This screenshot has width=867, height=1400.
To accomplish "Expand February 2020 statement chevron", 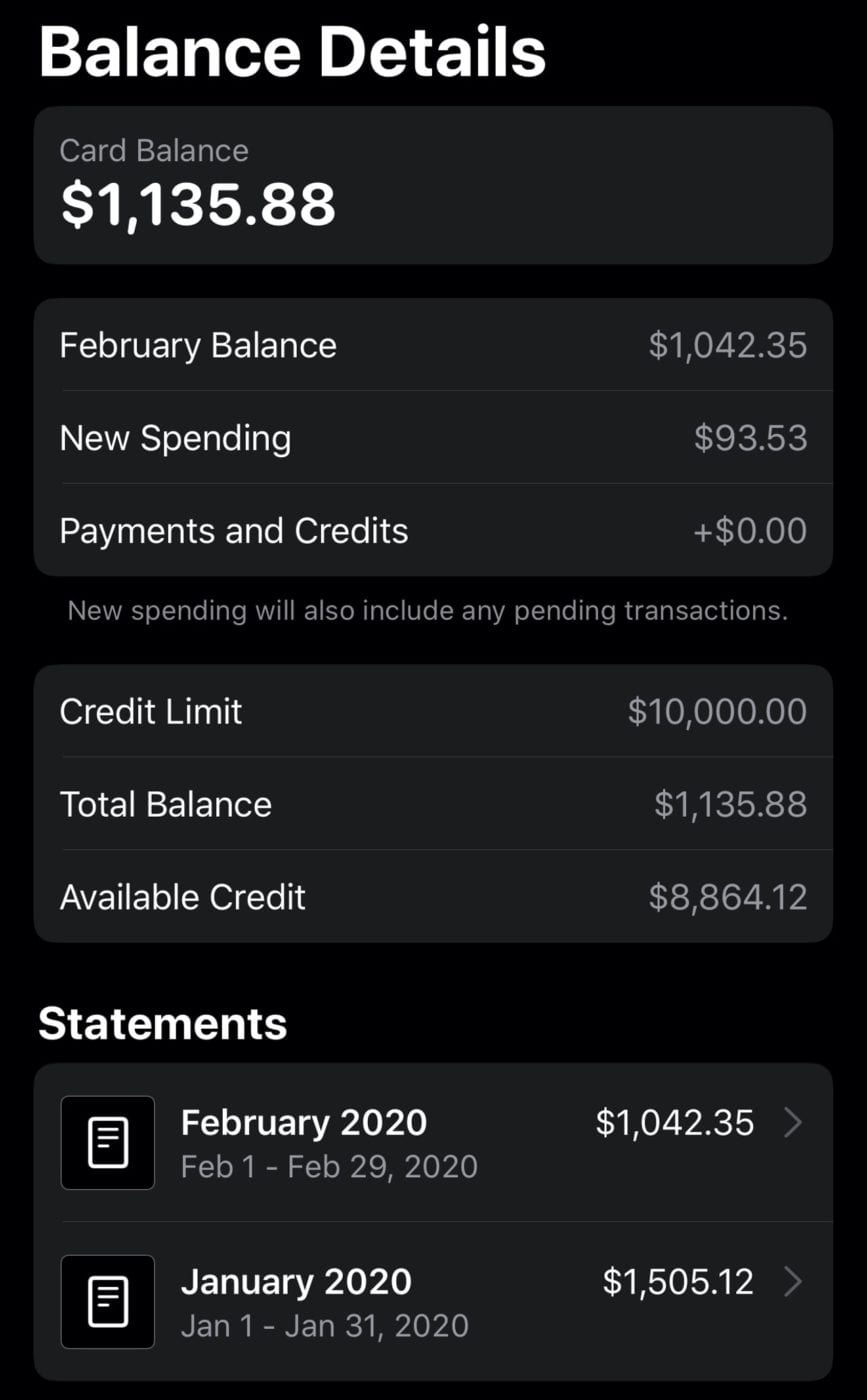I will coord(793,1123).
